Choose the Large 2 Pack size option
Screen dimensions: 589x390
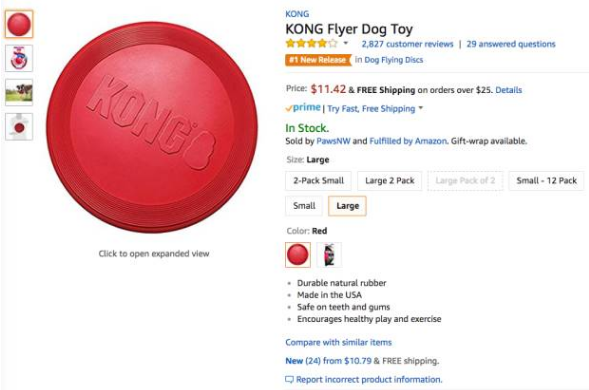tap(390, 181)
